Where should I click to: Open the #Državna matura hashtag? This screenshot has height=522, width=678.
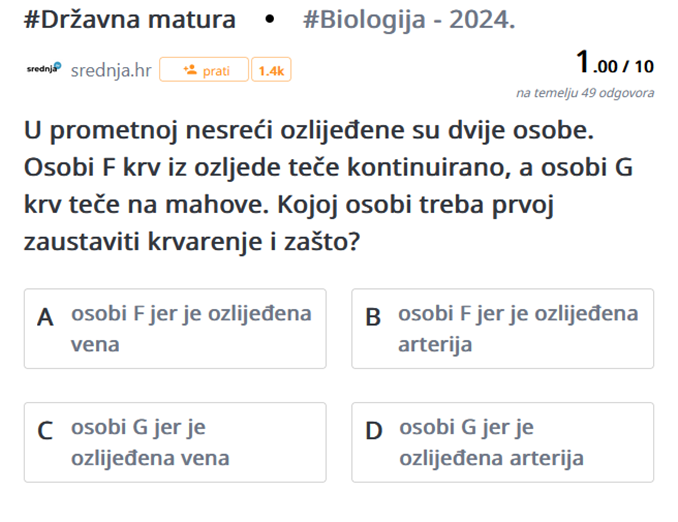tap(130, 19)
